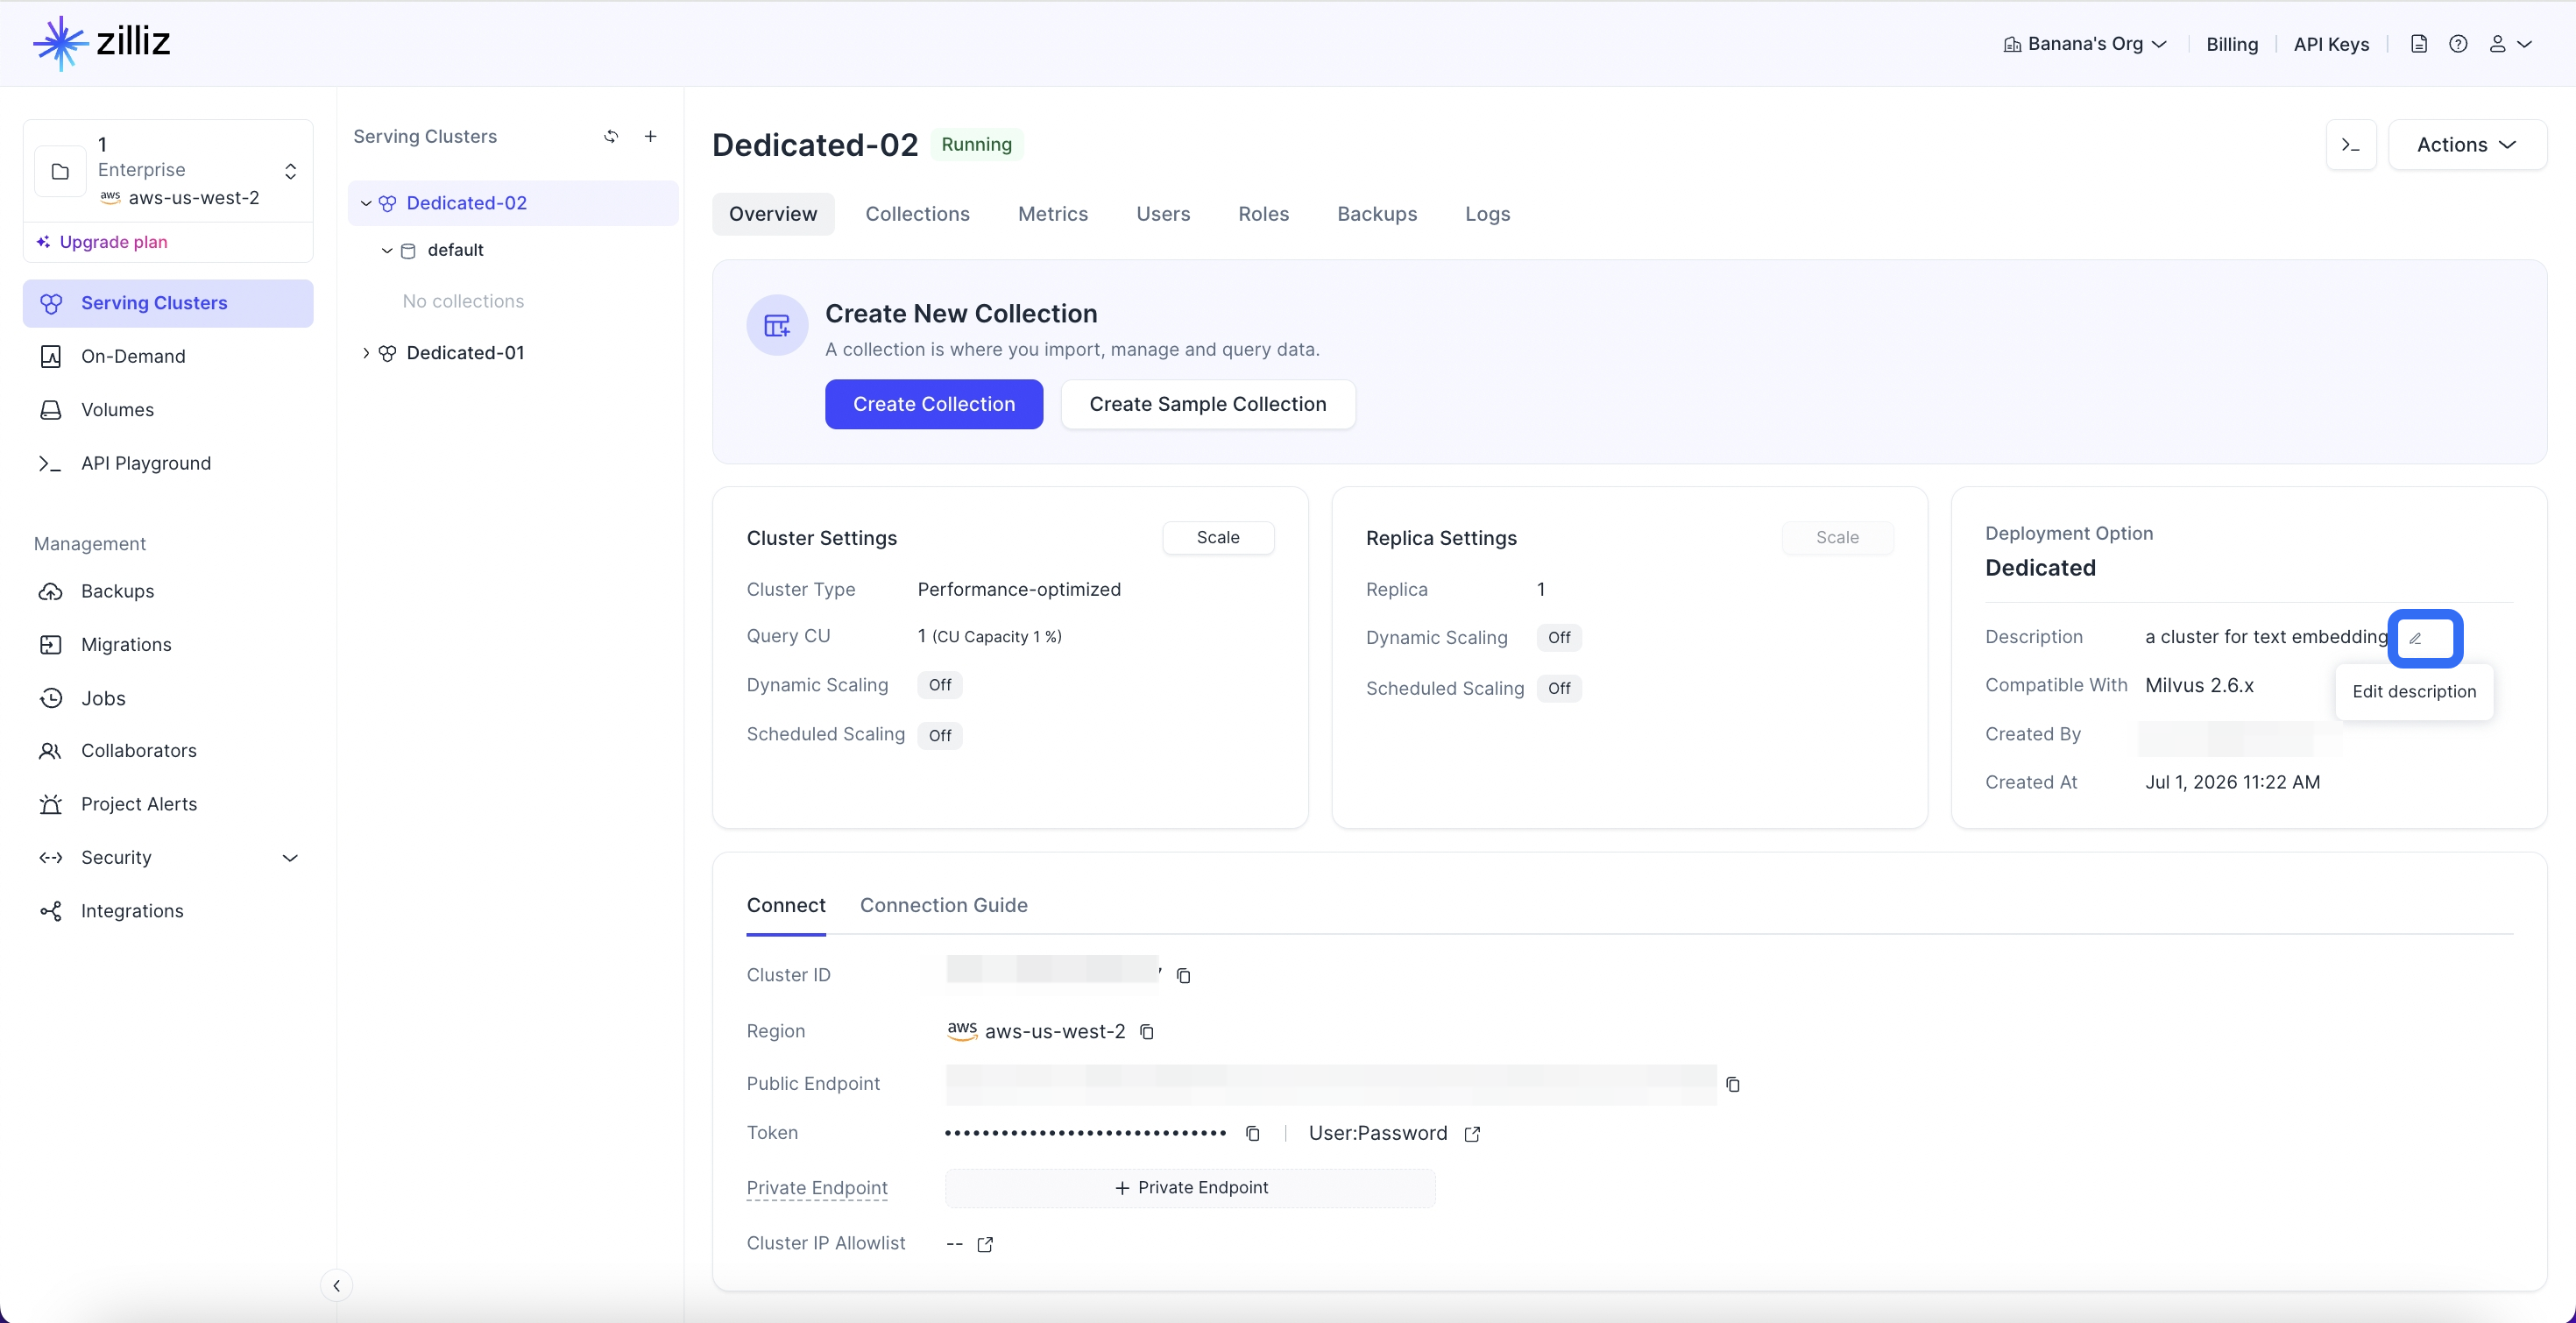Open Jobs in sidebar
The height and width of the screenshot is (1323, 2576).
point(168,698)
